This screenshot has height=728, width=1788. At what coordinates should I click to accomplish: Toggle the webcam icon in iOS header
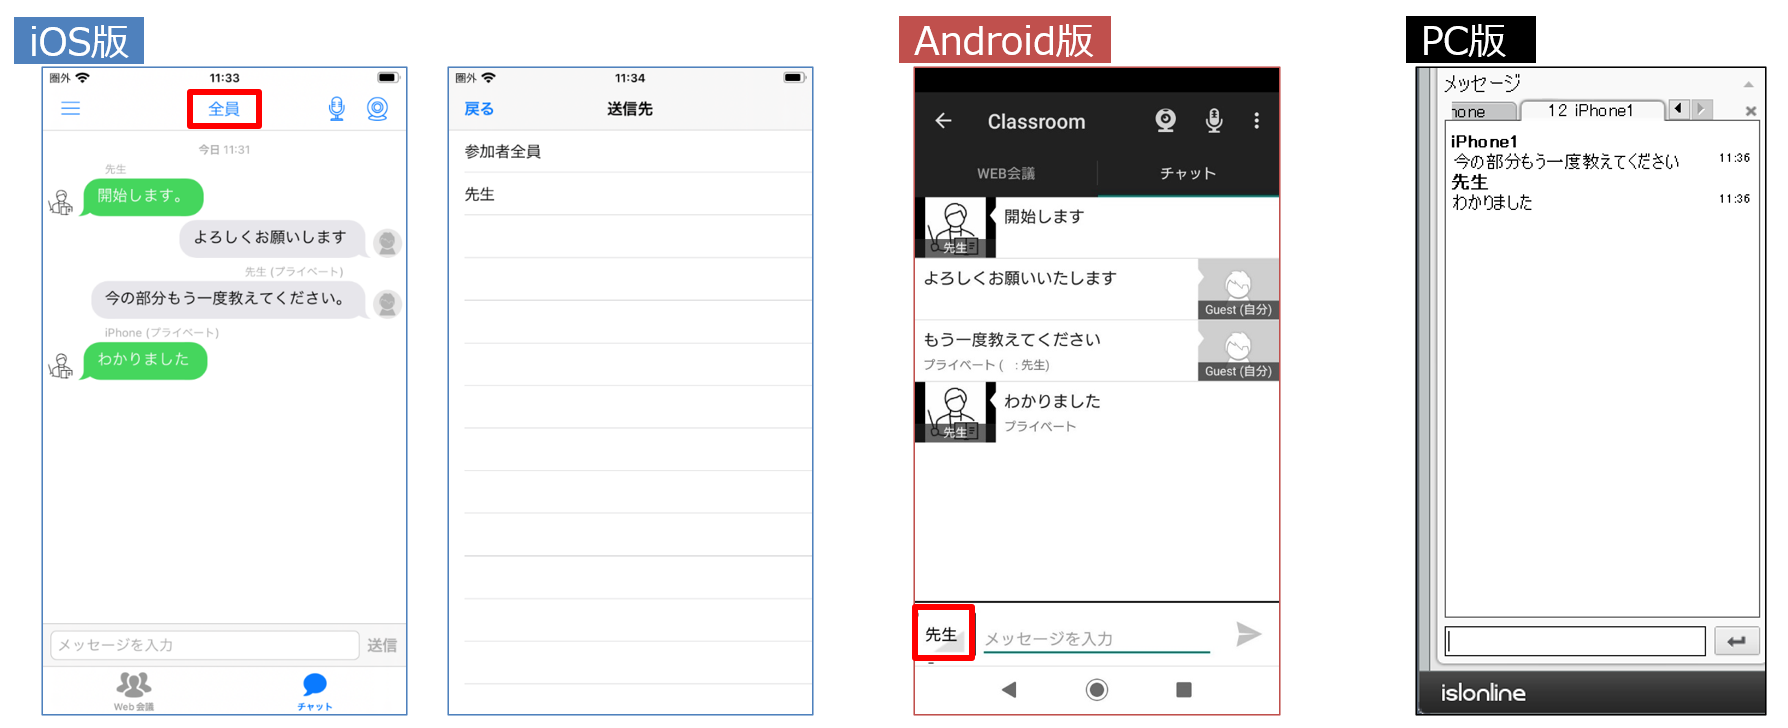(377, 109)
